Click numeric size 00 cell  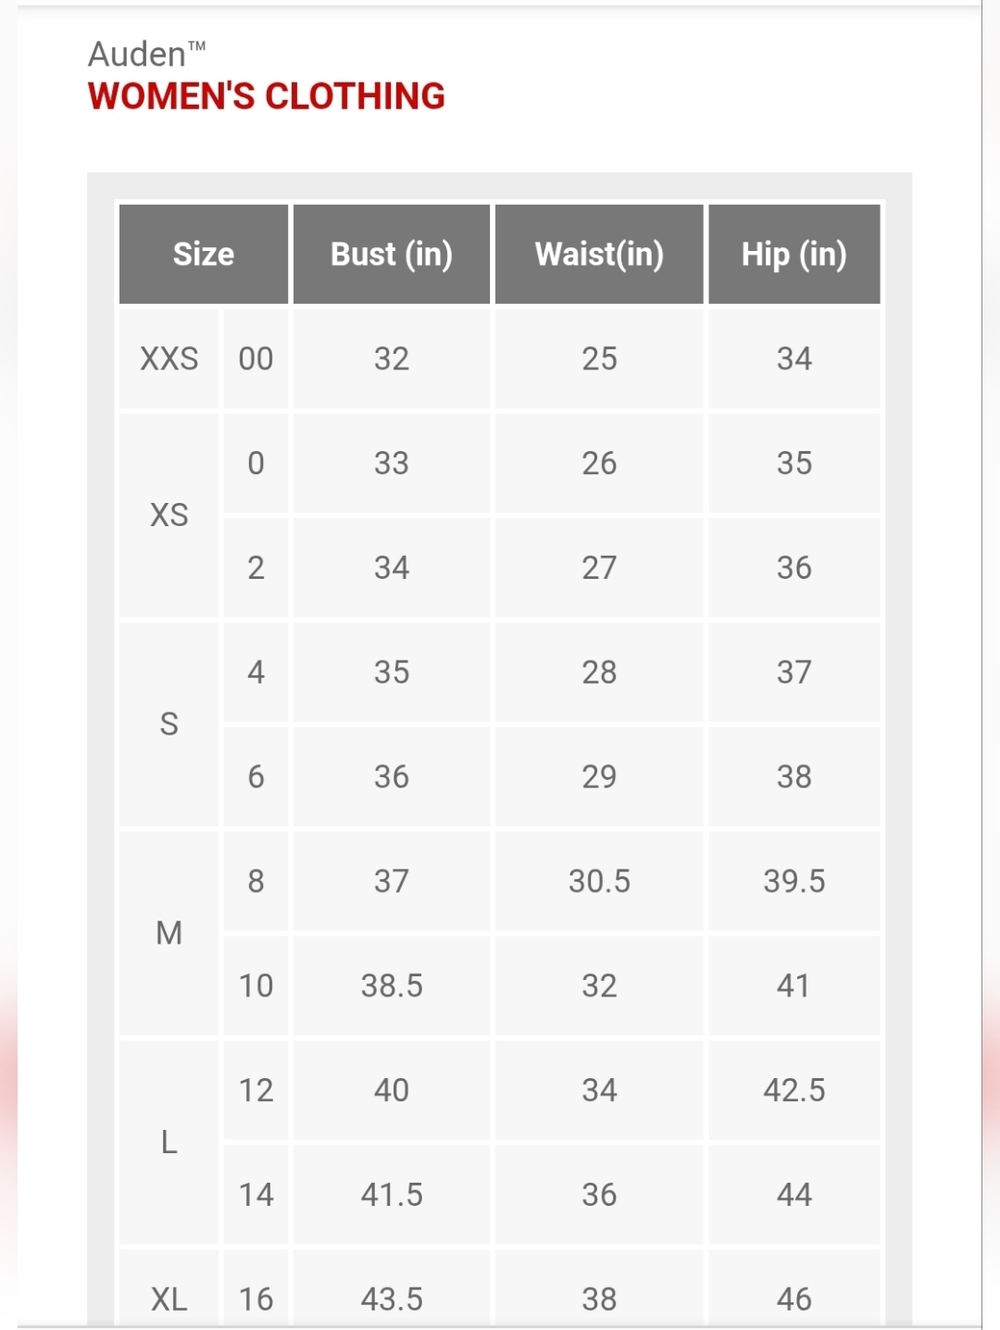click(x=256, y=358)
